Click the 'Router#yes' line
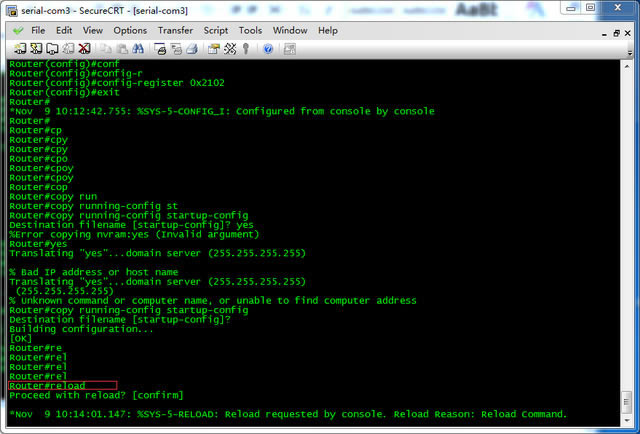The height and width of the screenshot is (434, 640). 38,244
